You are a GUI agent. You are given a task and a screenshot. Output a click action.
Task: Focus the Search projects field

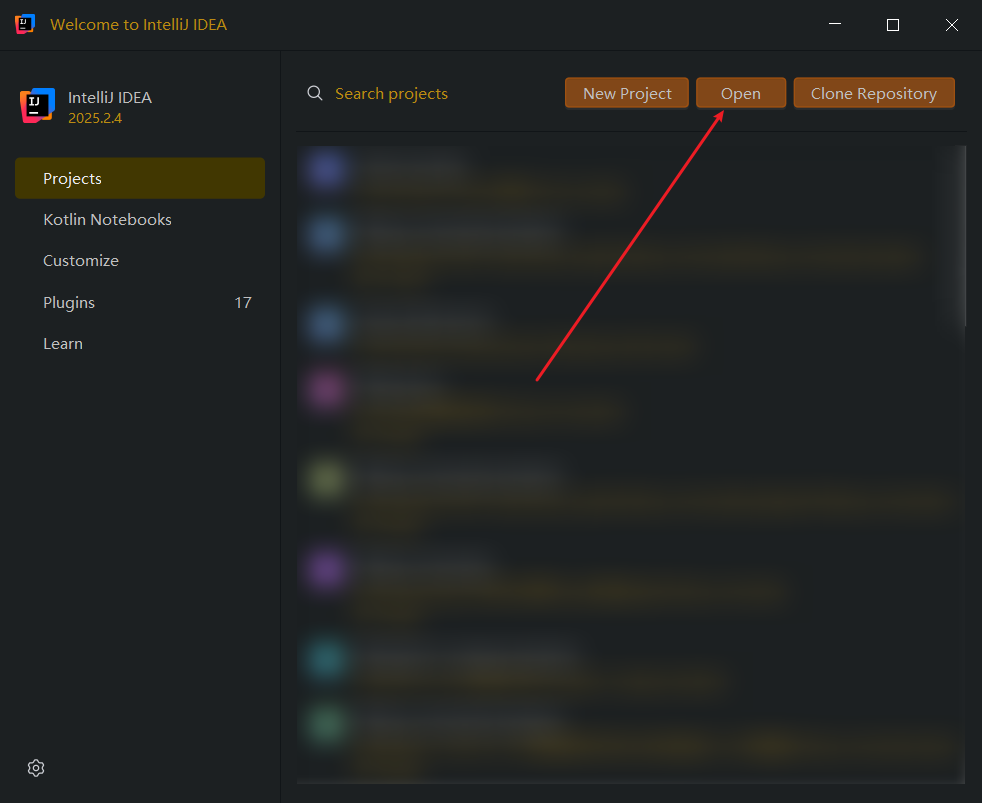point(420,93)
